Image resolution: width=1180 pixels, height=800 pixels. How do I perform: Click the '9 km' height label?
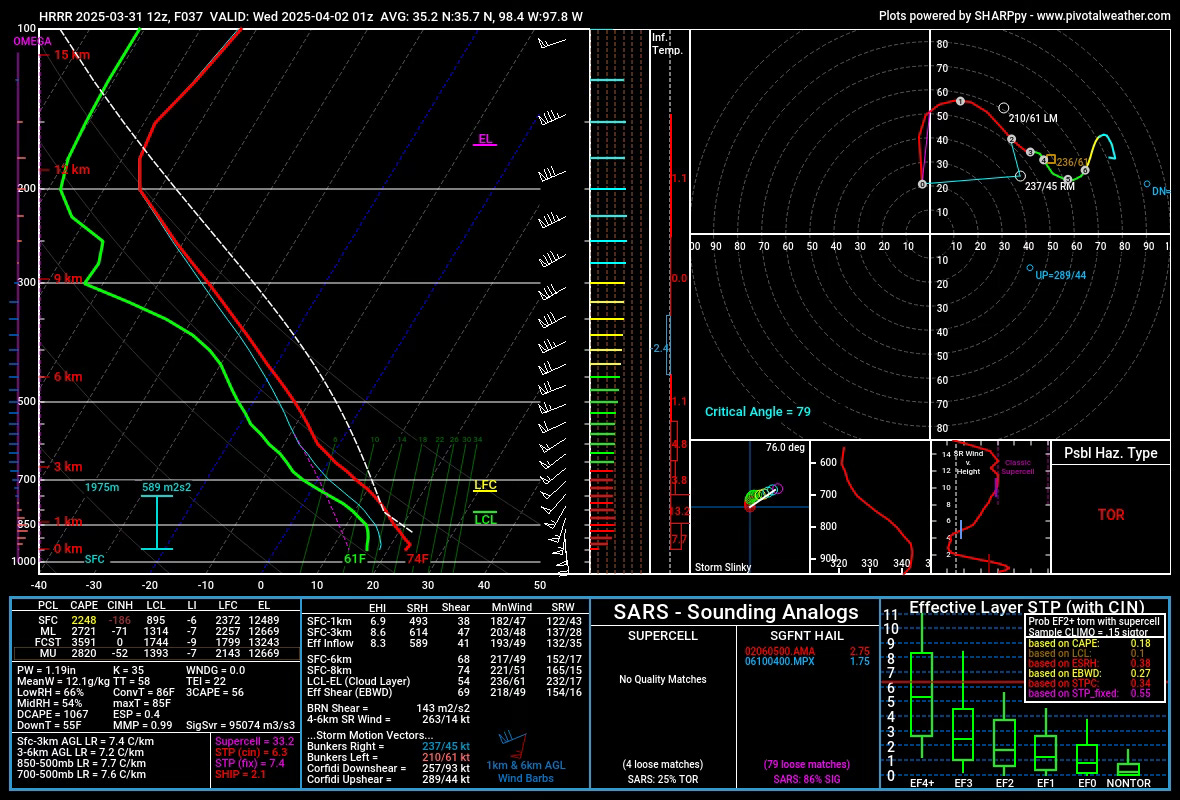pyautogui.click(x=68, y=279)
